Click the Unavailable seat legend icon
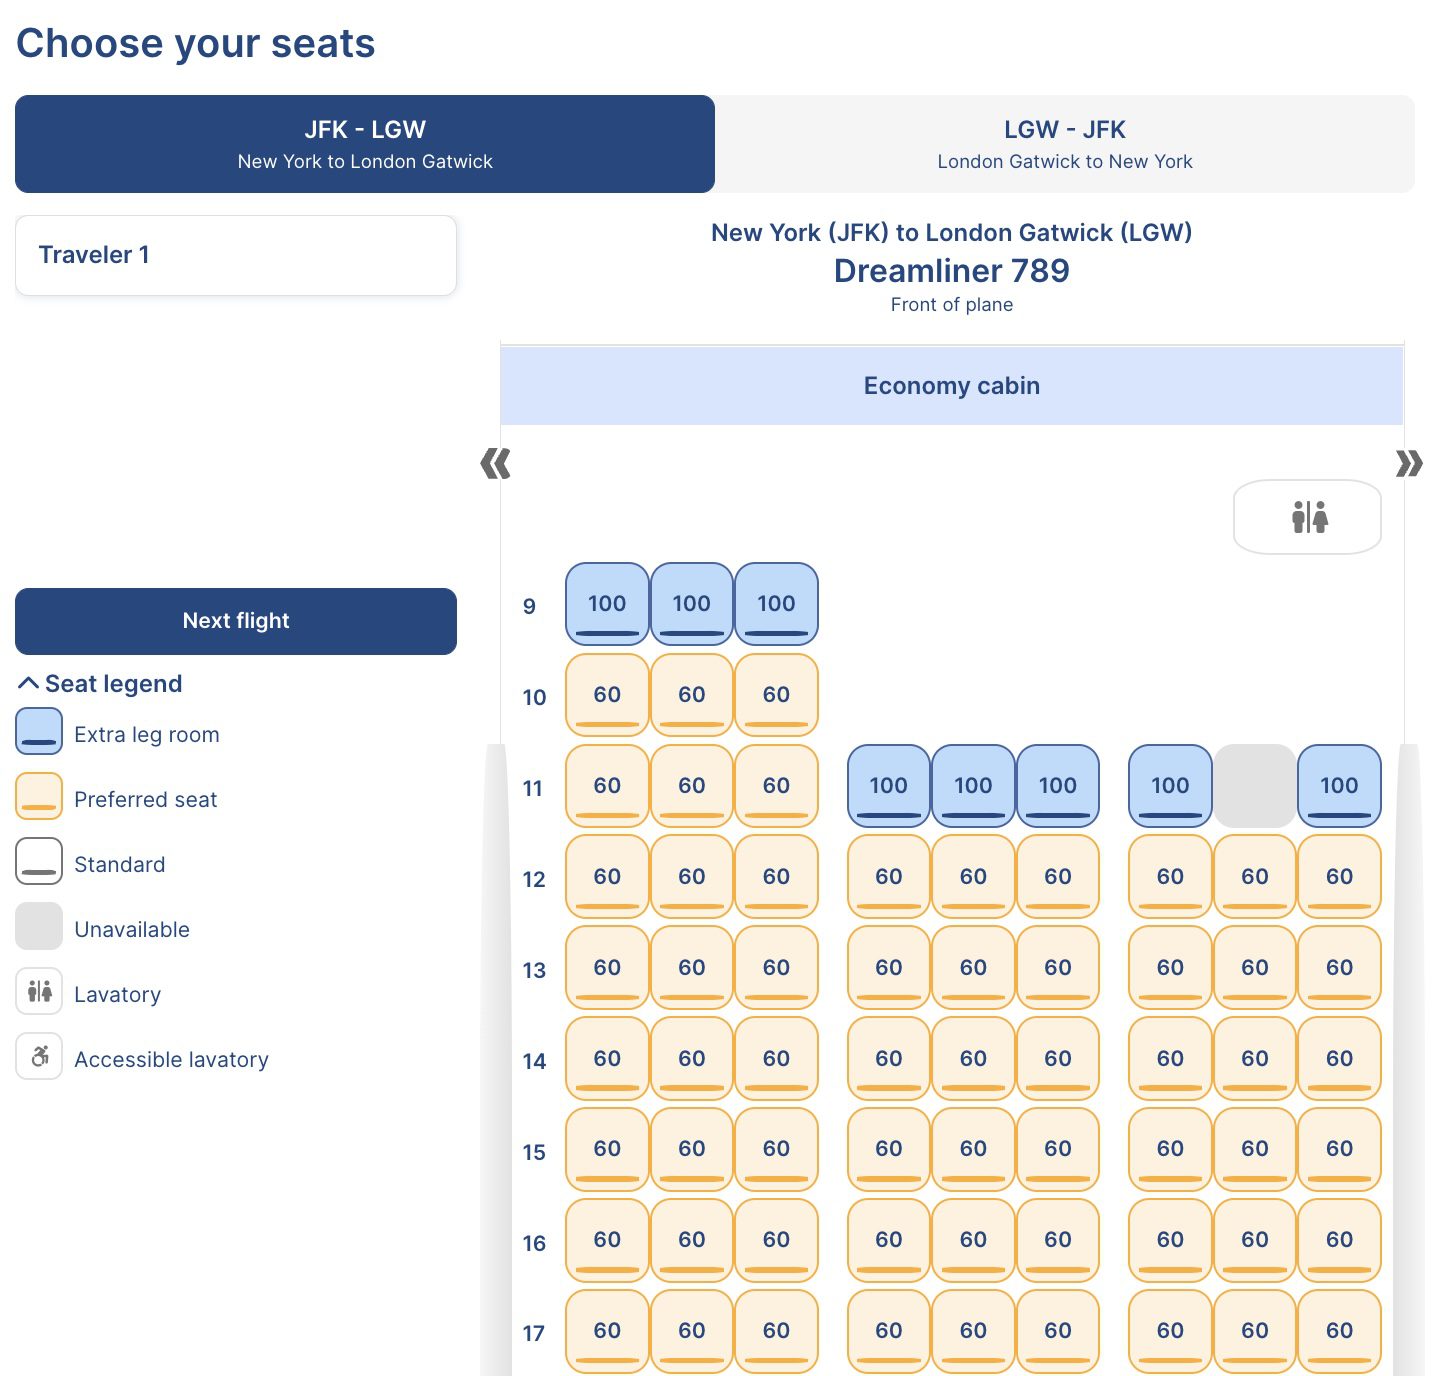Image resolution: width=1432 pixels, height=1376 pixels. coord(39,927)
